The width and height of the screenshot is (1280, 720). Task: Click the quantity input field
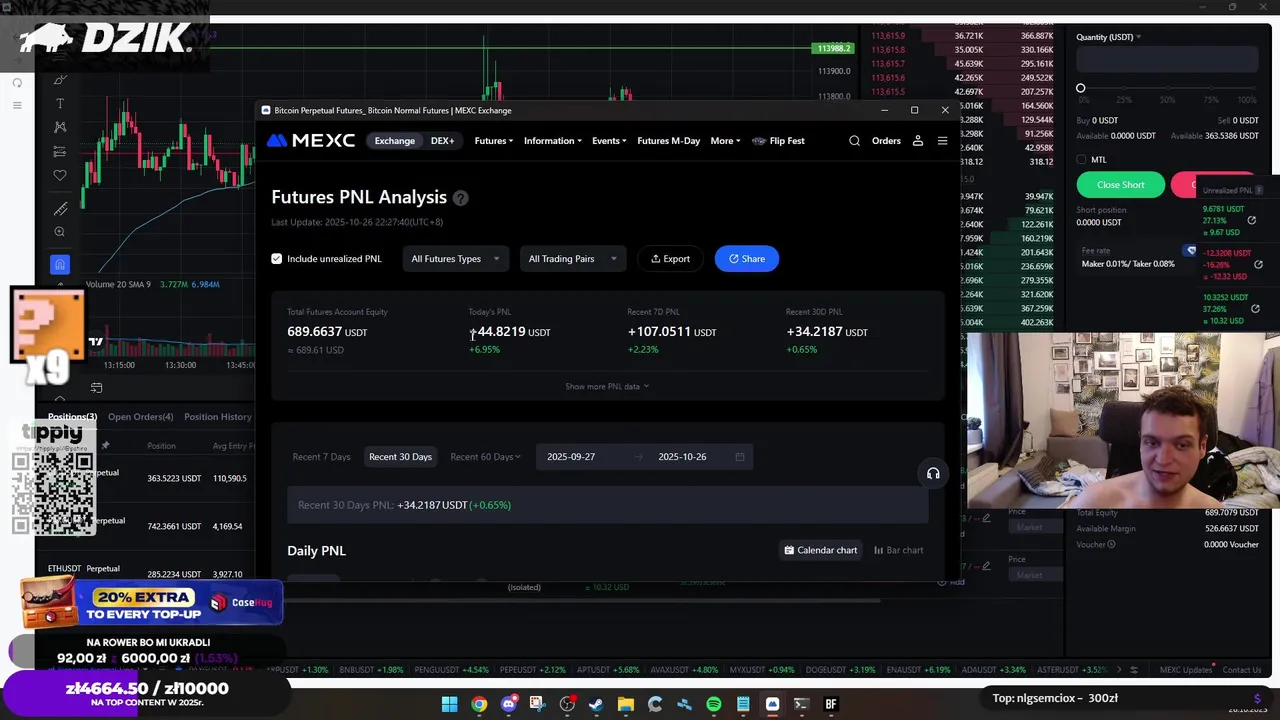1167,60
